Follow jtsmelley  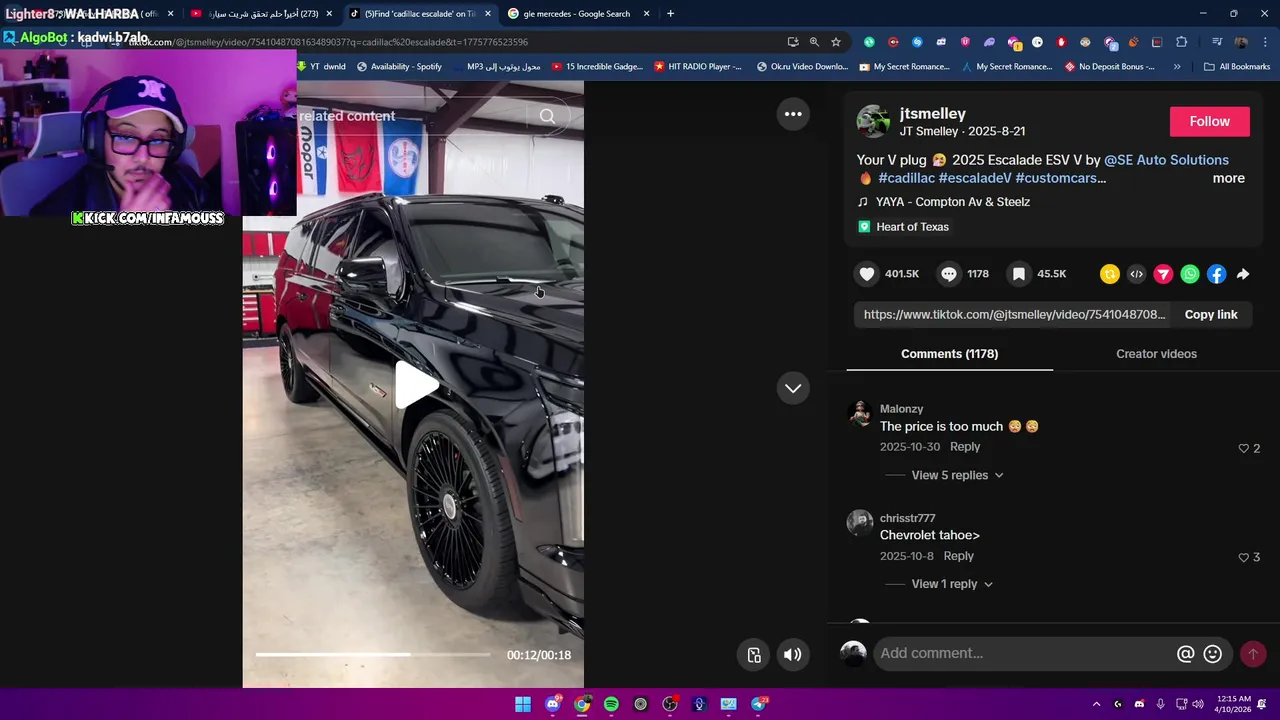[1209, 121]
